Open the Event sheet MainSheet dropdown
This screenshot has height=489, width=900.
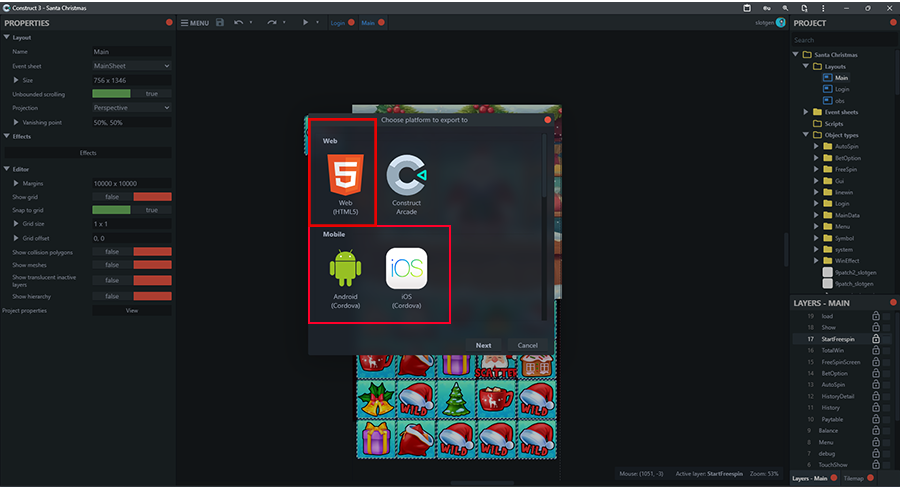point(131,66)
